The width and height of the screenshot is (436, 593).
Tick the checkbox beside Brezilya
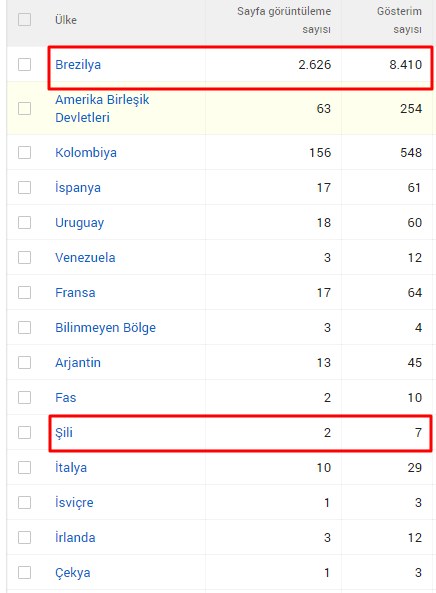point(25,64)
